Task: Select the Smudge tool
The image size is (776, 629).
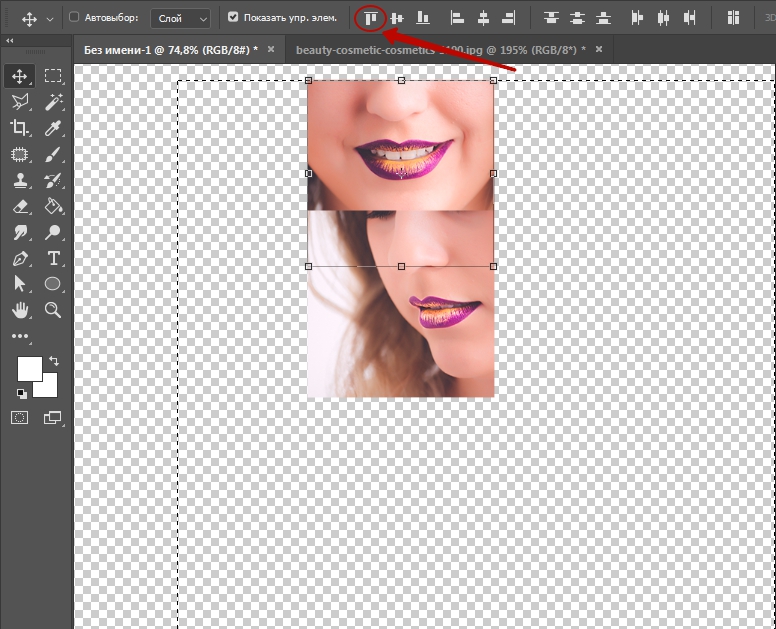Action: pyautogui.click(x=19, y=232)
